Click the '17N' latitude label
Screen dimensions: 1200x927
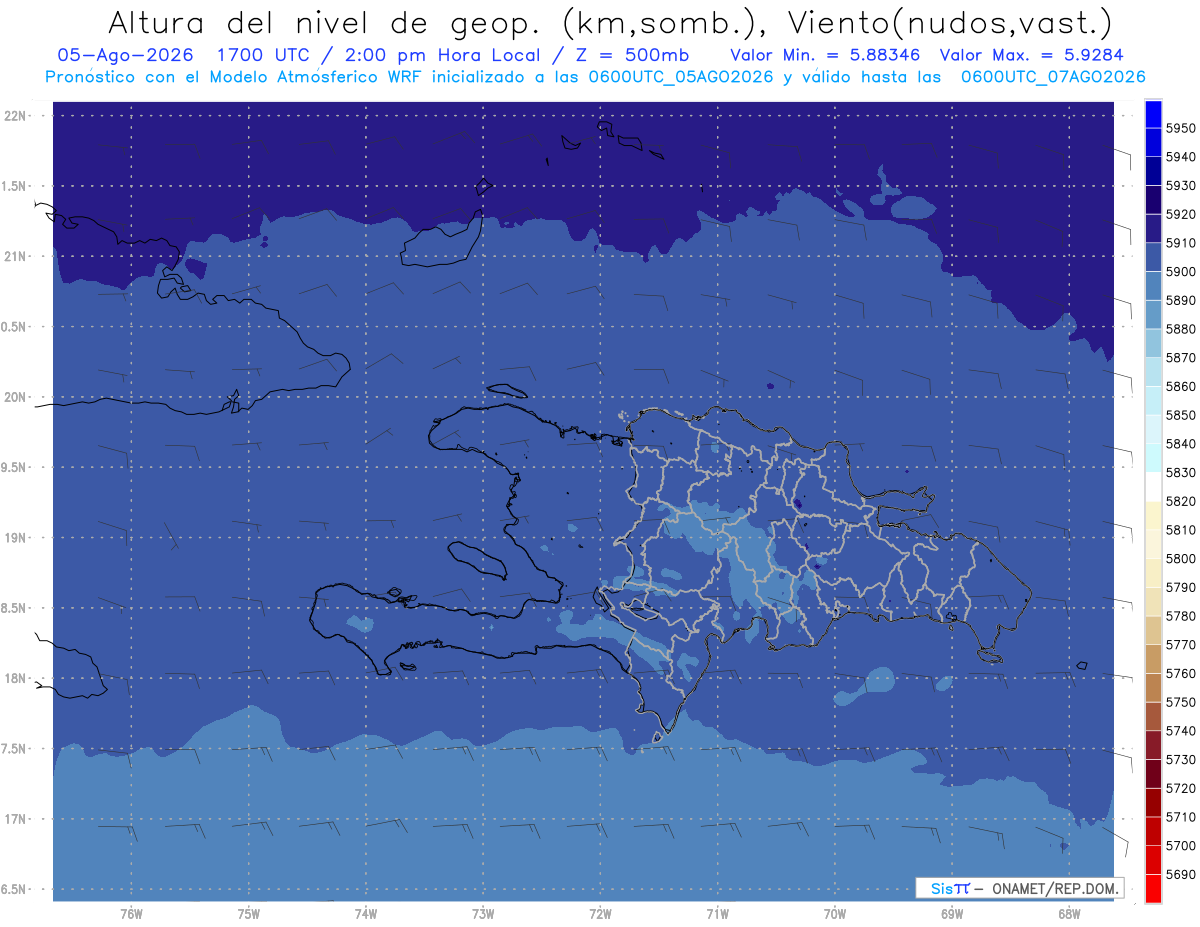tap(17, 819)
